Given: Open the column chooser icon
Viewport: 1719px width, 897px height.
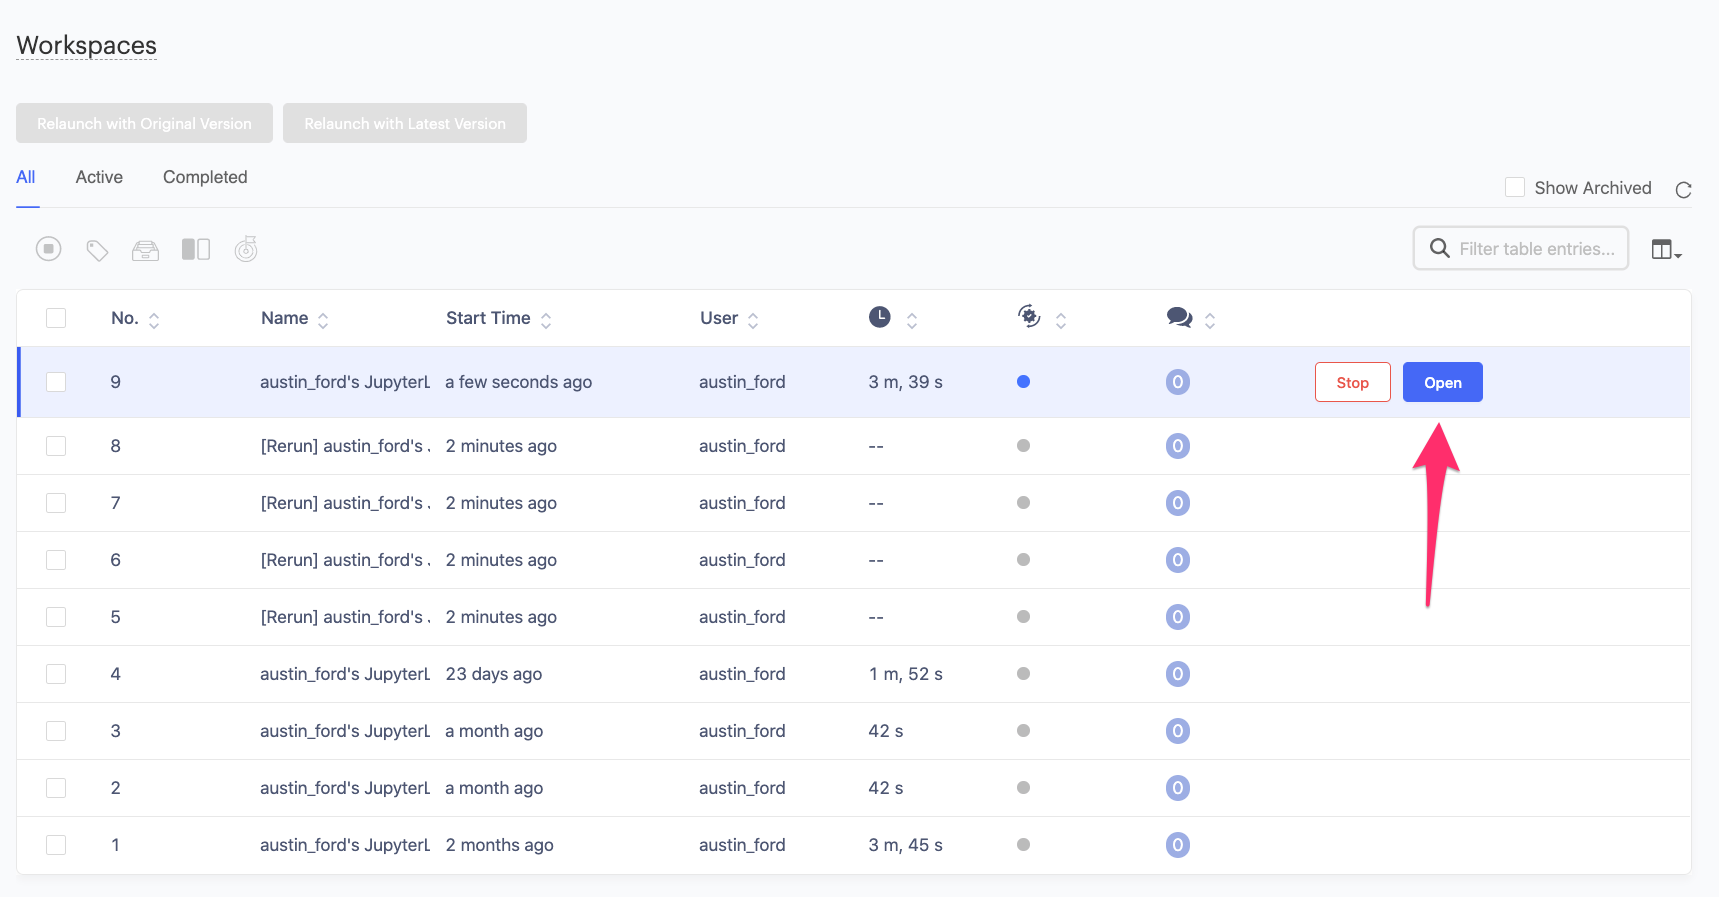Looking at the screenshot, I should click(1666, 250).
